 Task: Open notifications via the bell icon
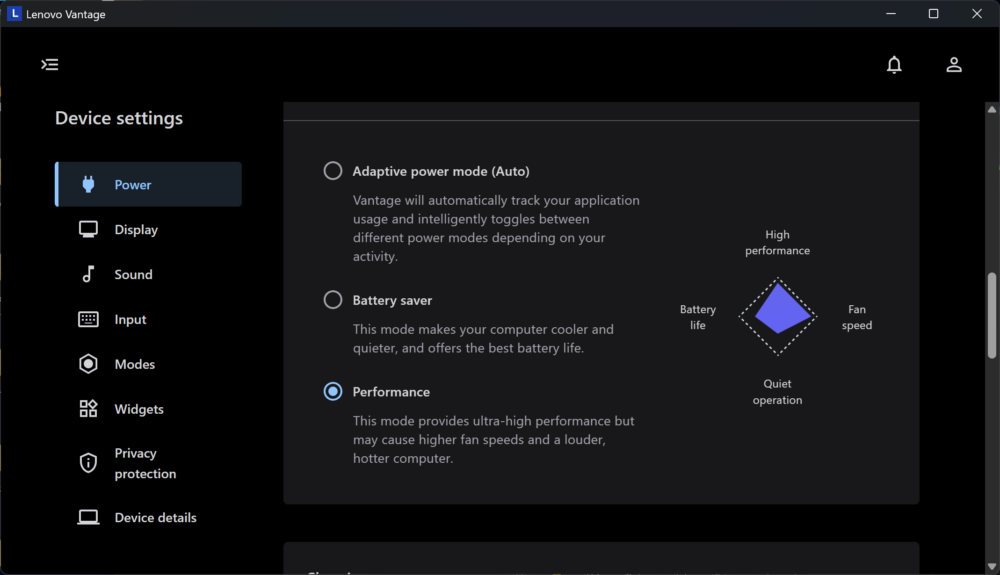coord(894,64)
